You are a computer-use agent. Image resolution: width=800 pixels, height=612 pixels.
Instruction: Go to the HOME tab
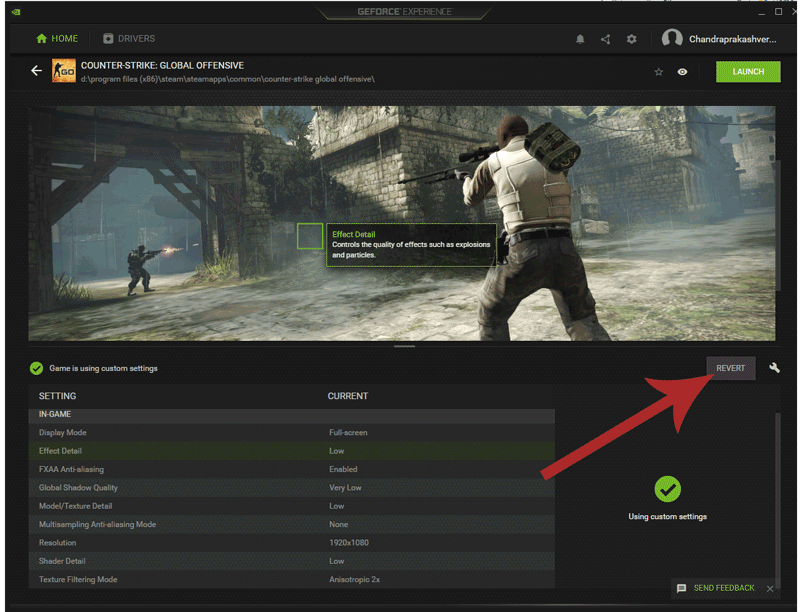pos(57,39)
